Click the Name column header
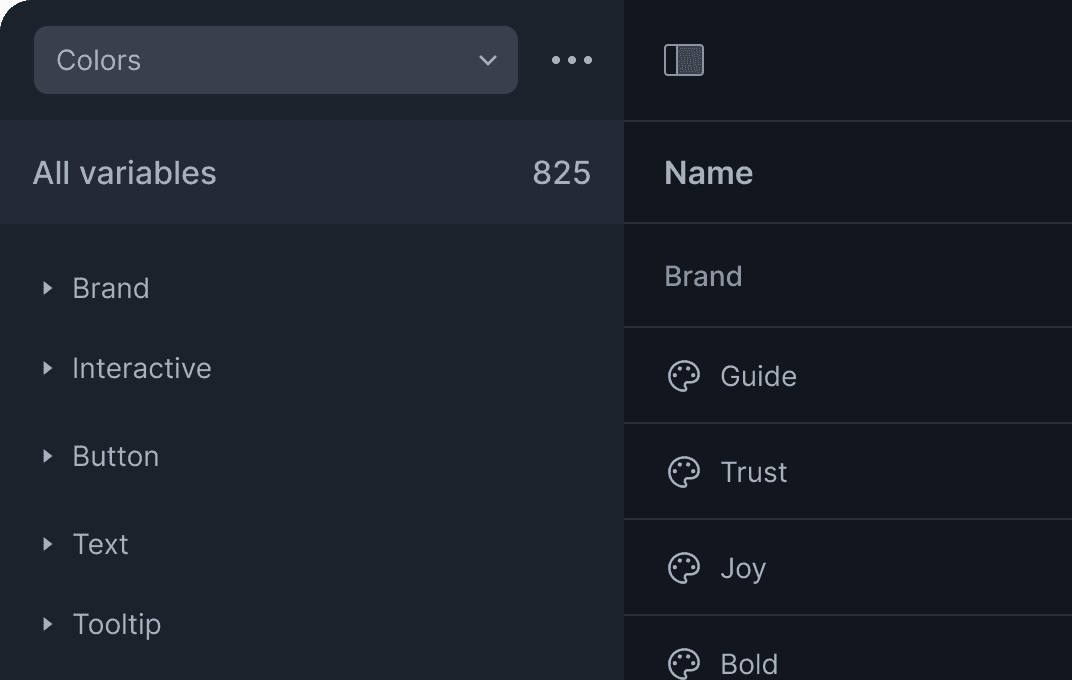1072x680 pixels. click(708, 172)
